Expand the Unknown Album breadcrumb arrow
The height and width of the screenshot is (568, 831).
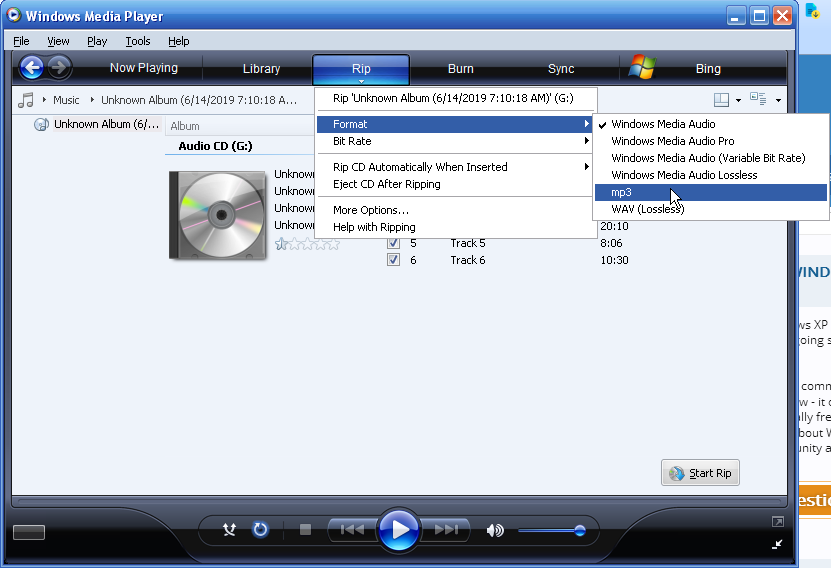pos(92,100)
